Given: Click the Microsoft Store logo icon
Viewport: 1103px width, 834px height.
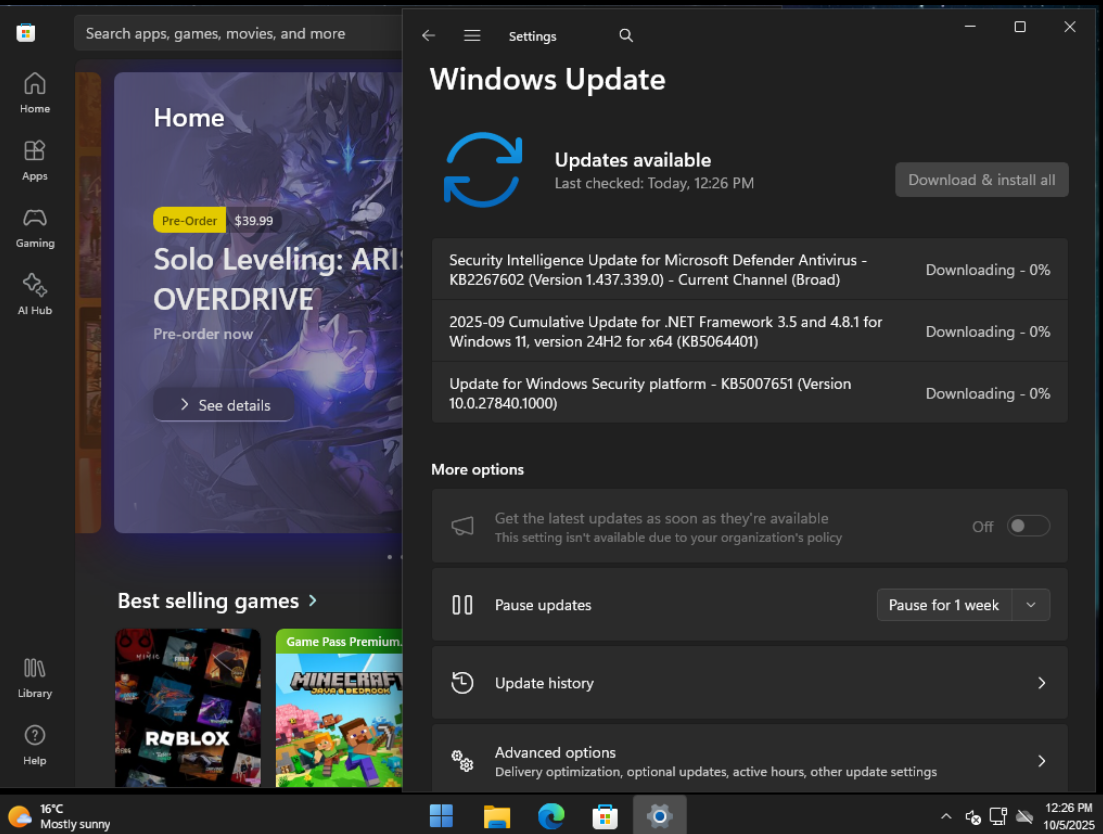Looking at the screenshot, I should (x=26, y=32).
